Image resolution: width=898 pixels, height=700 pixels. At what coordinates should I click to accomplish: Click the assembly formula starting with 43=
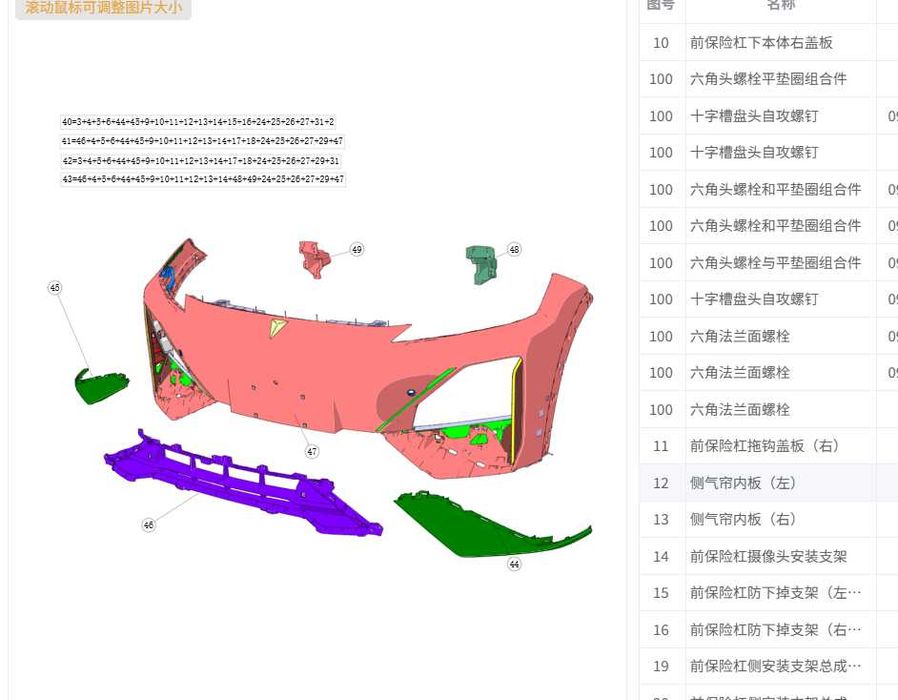(x=203, y=179)
